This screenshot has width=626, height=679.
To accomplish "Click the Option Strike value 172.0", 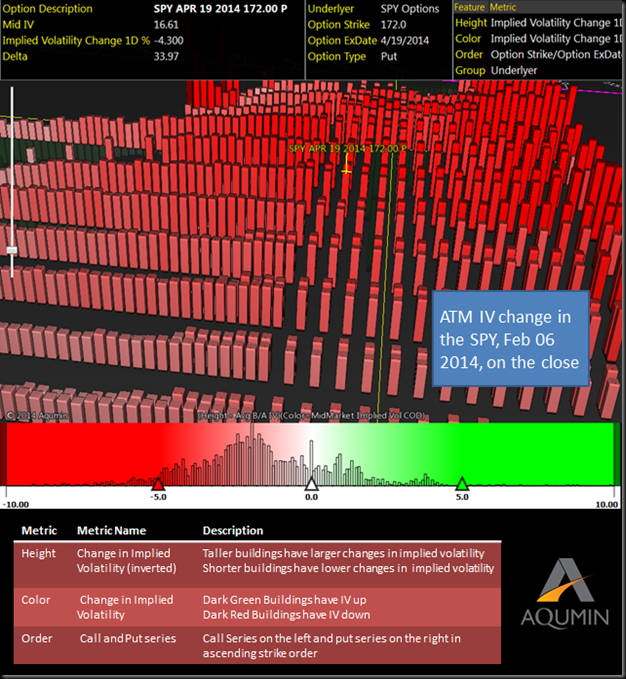I will coord(393,25).
